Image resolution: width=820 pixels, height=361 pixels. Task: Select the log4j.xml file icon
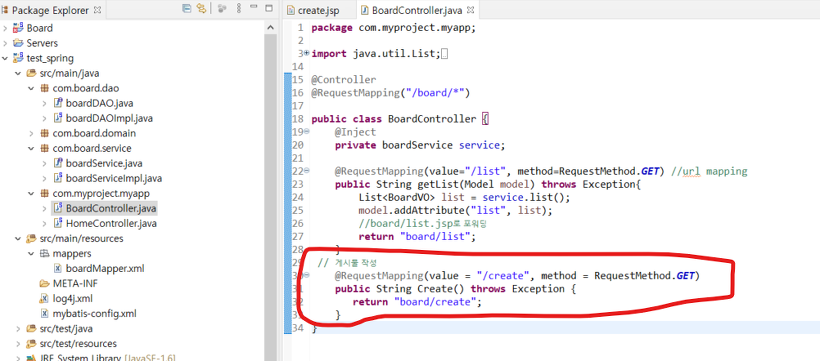pos(44,299)
